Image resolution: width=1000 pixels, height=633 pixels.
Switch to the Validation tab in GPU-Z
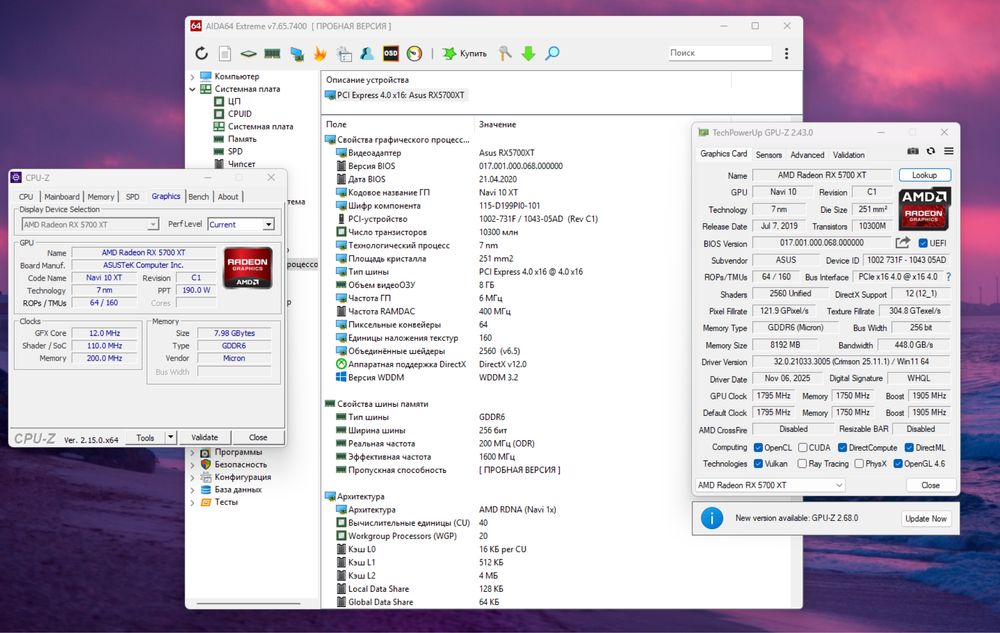849,155
